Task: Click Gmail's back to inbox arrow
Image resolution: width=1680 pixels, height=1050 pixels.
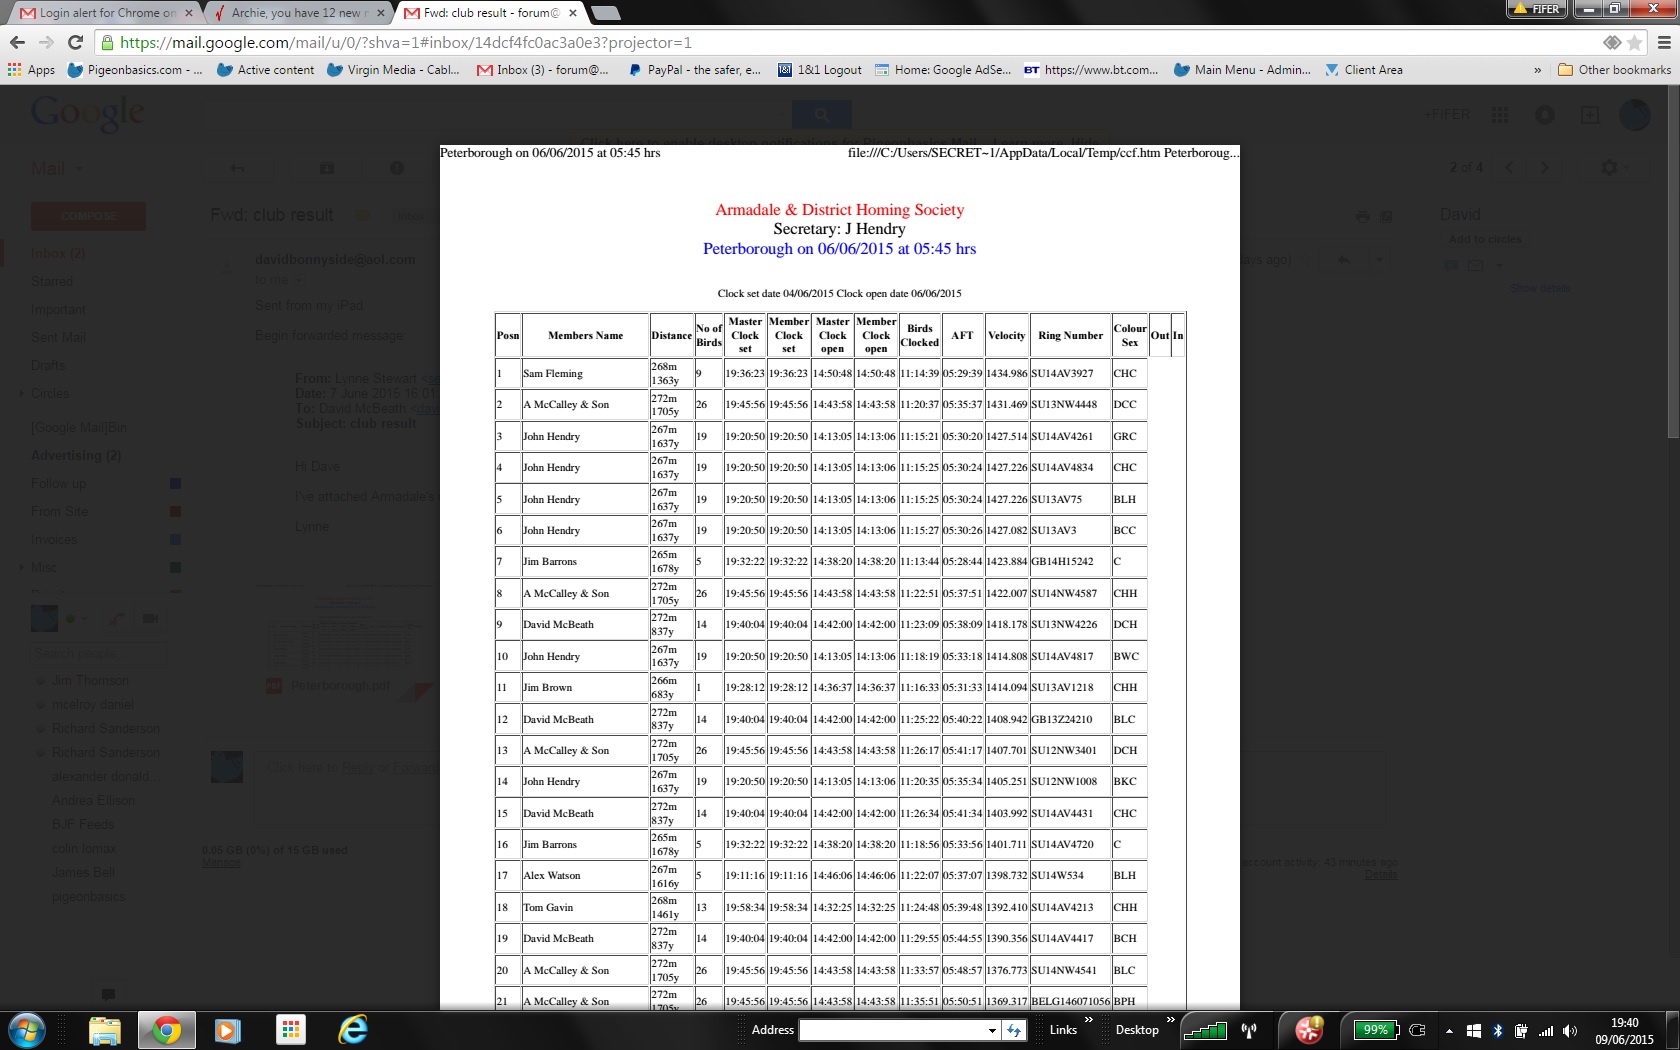Action: click(237, 168)
